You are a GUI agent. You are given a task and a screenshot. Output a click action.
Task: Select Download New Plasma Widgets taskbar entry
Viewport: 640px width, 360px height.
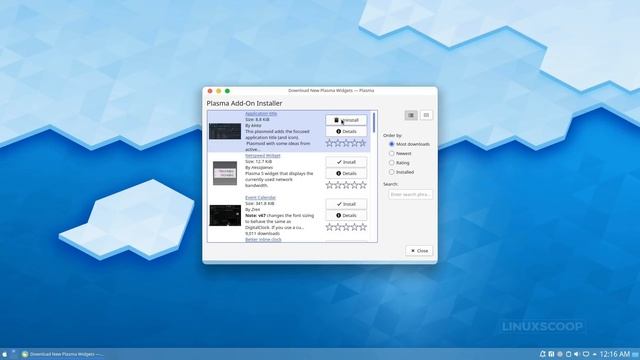pos(62,354)
